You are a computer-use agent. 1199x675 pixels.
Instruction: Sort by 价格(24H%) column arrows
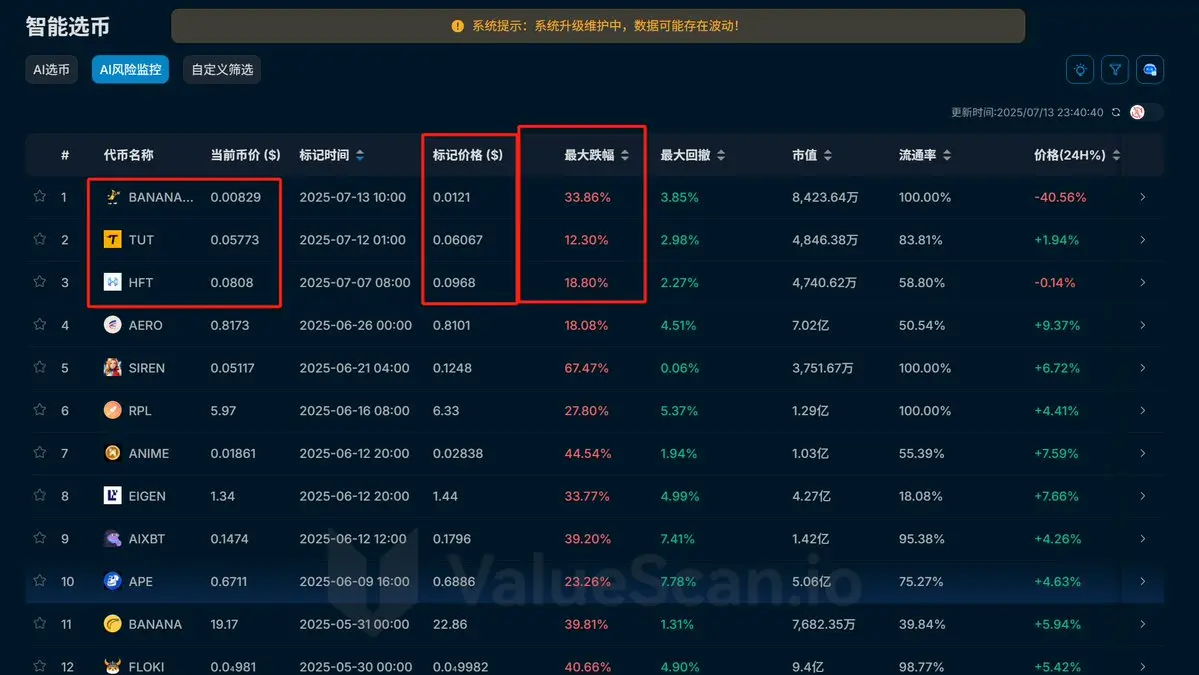click(1116, 155)
